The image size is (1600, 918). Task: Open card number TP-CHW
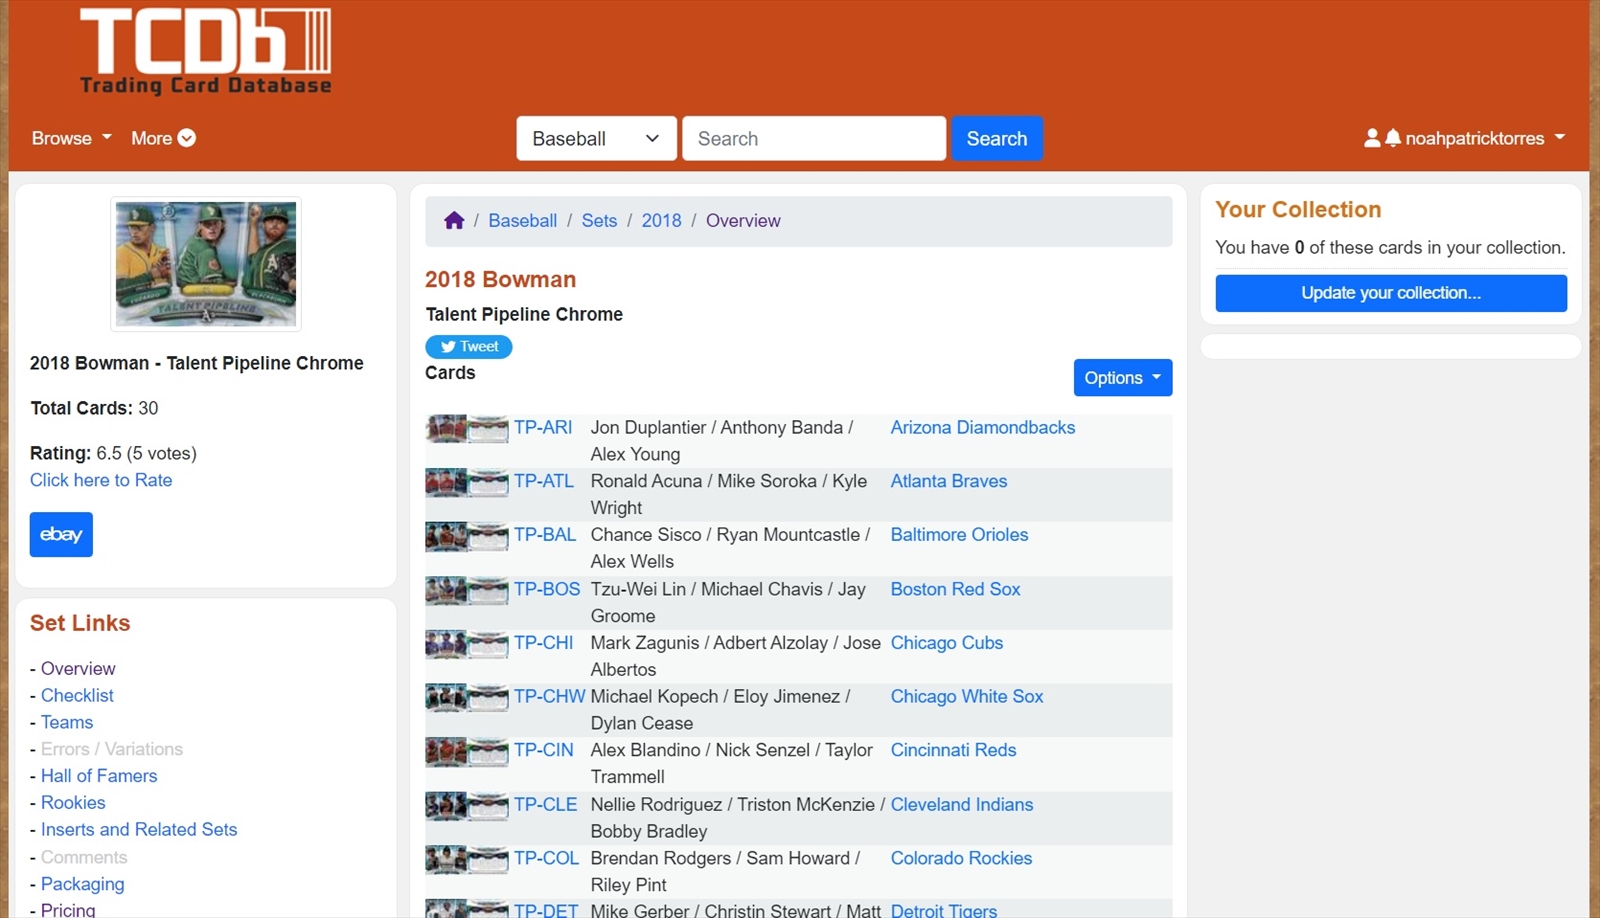tap(550, 696)
